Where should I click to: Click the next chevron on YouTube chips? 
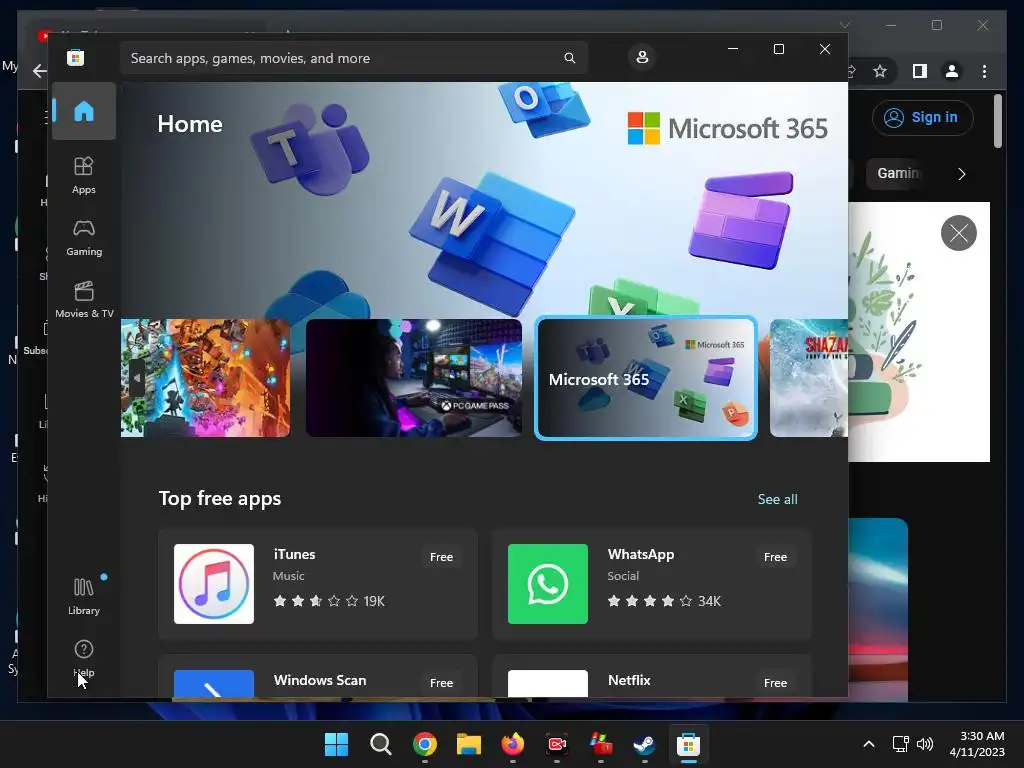pyautogui.click(x=961, y=174)
